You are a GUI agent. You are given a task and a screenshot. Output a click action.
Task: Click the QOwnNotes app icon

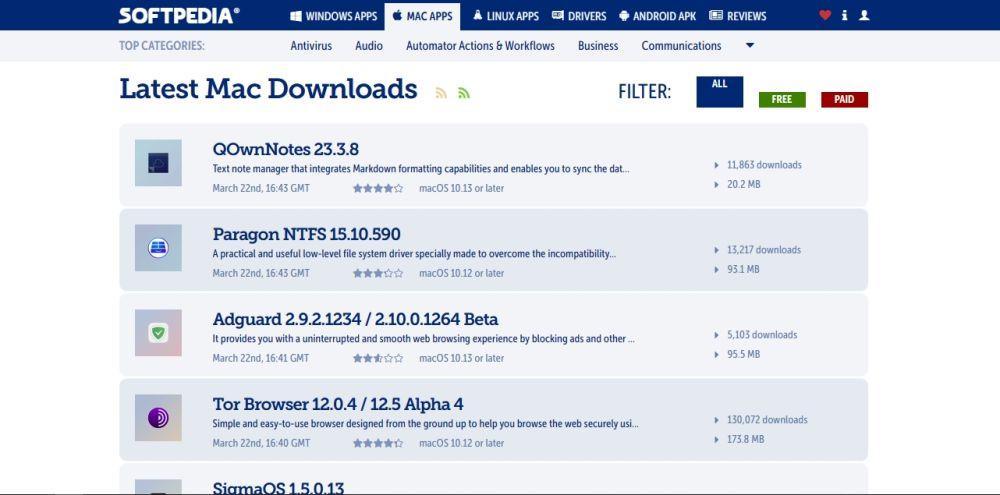coord(158,163)
